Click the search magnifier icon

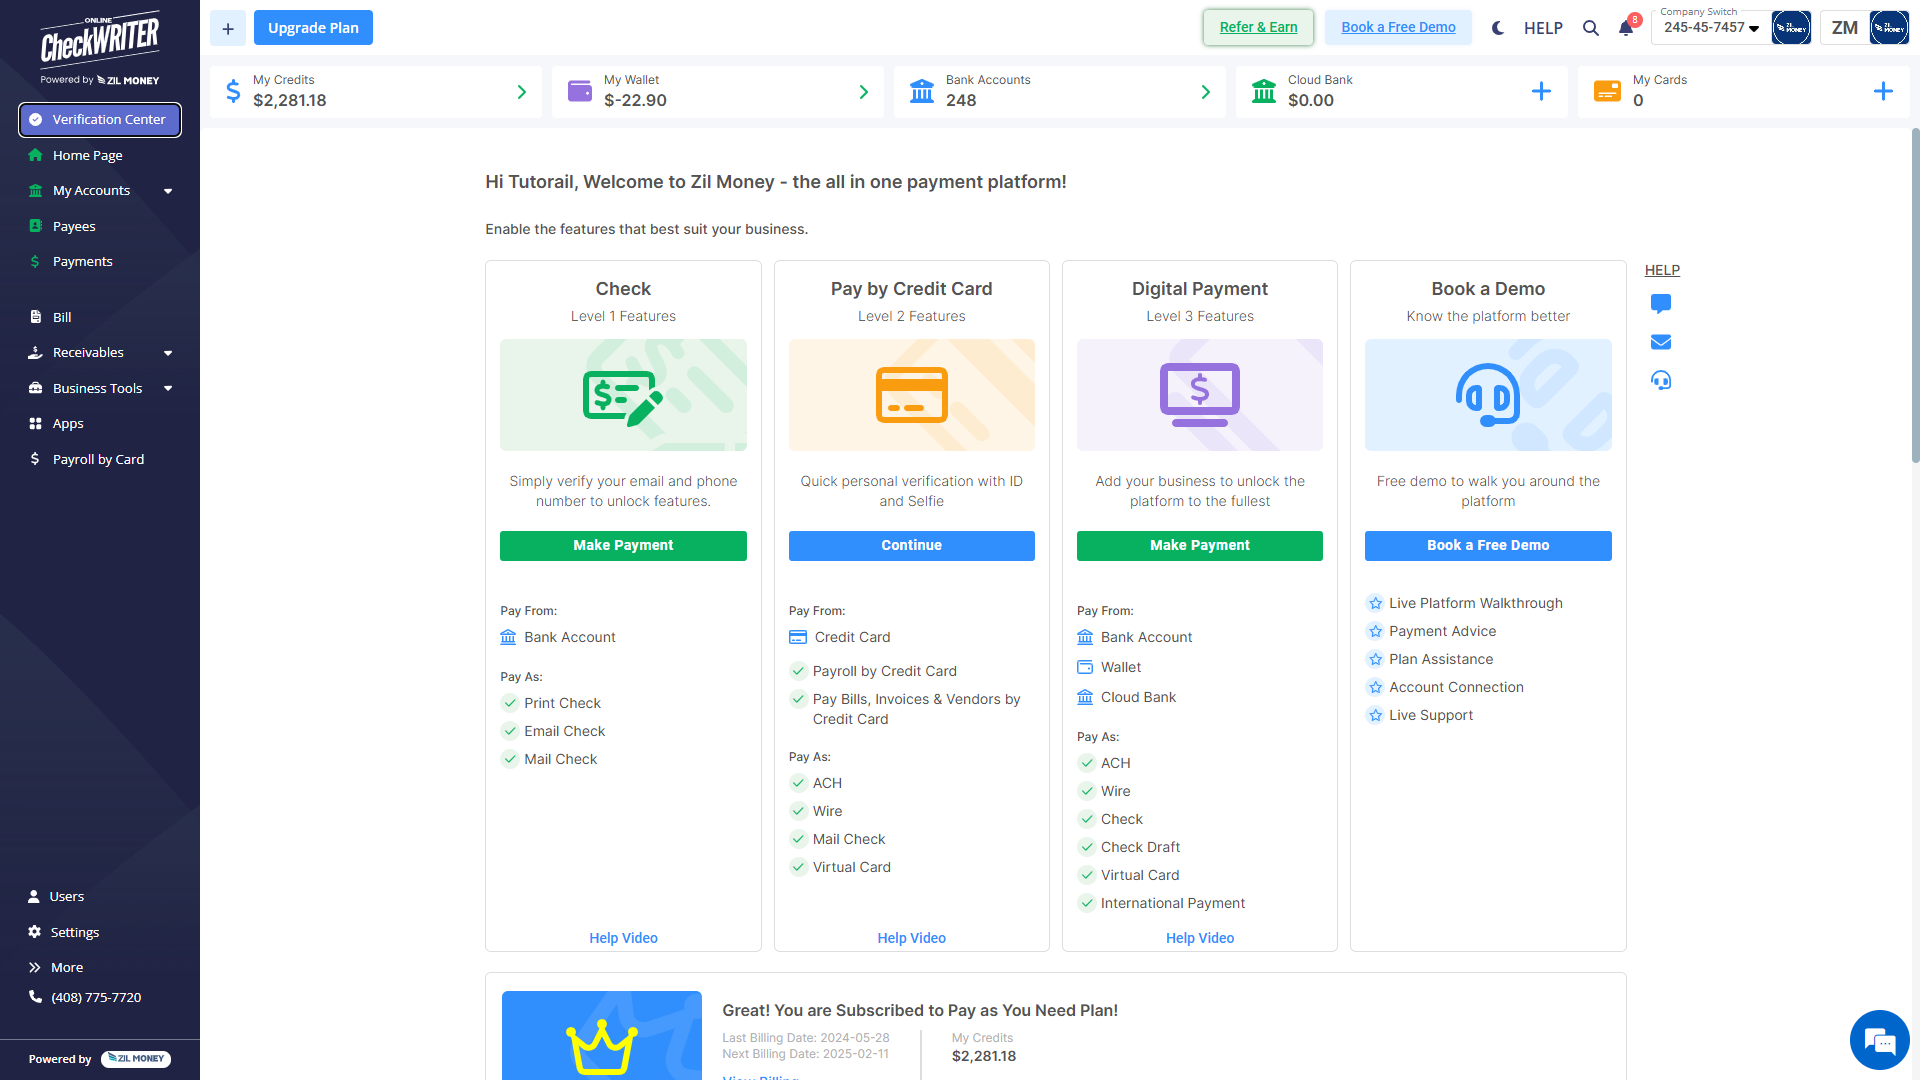(x=1590, y=28)
